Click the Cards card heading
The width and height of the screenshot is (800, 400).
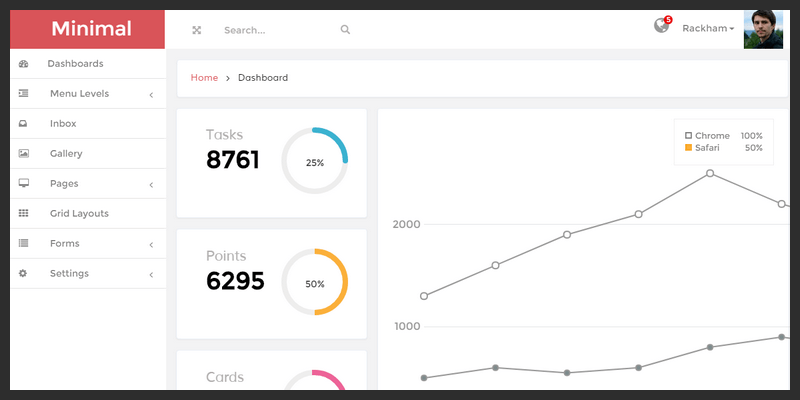pyautogui.click(x=224, y=377)
